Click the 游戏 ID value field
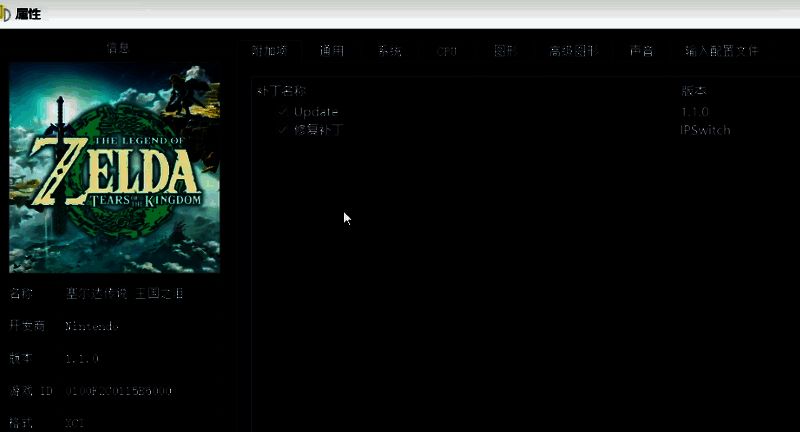Viewport: 800px width, 432px height. [118, 391]
